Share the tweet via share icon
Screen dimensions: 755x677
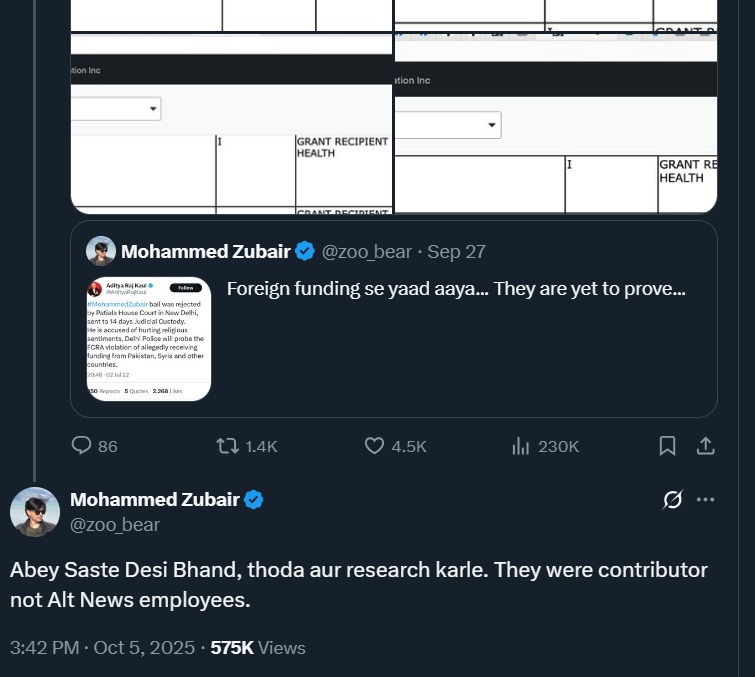click(705, 446)
